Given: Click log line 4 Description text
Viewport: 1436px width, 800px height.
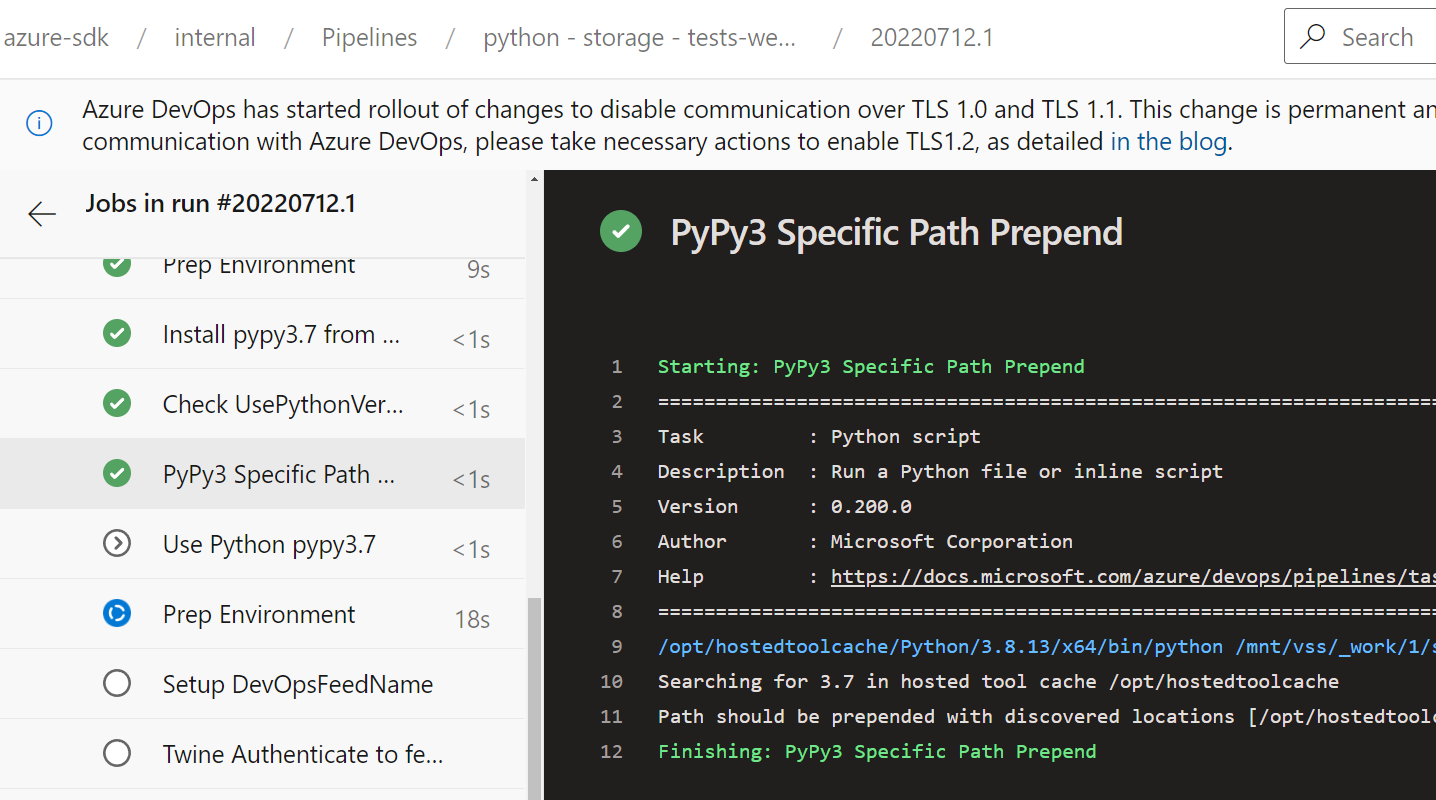Looking at the screenshot, I should 940,471.
